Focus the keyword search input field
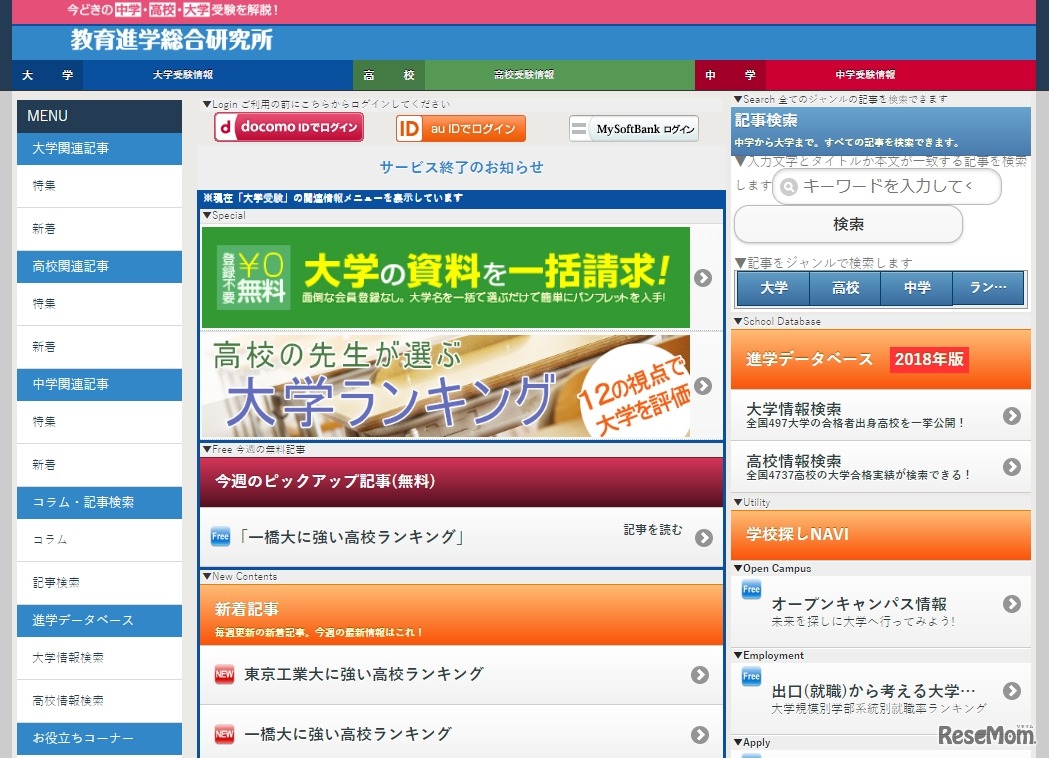Viewport: 1049px width, 758px height. (x=886, y=186)
